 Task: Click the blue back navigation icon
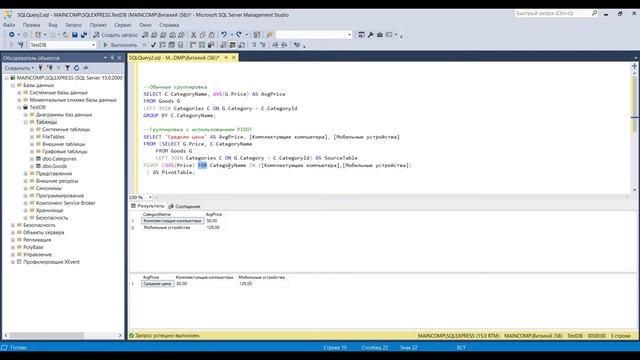pyautogui.click(x=11, y=35)
